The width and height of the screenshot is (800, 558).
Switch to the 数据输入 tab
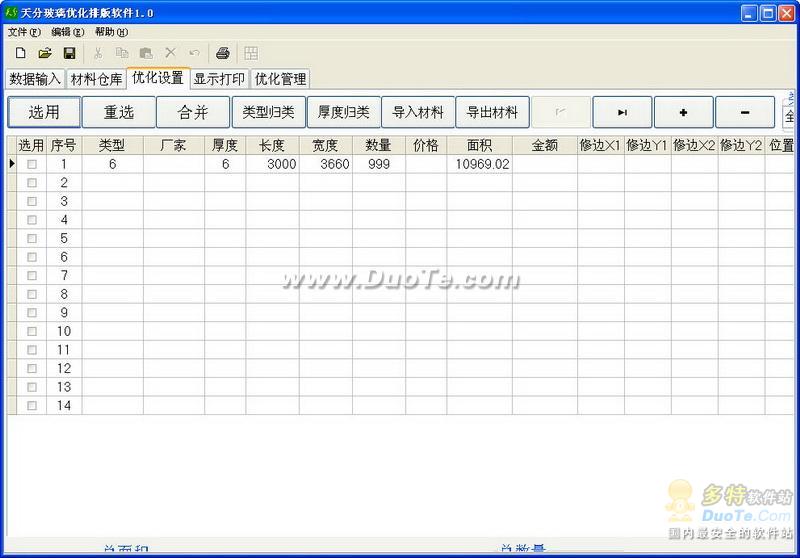pos(35,79)
